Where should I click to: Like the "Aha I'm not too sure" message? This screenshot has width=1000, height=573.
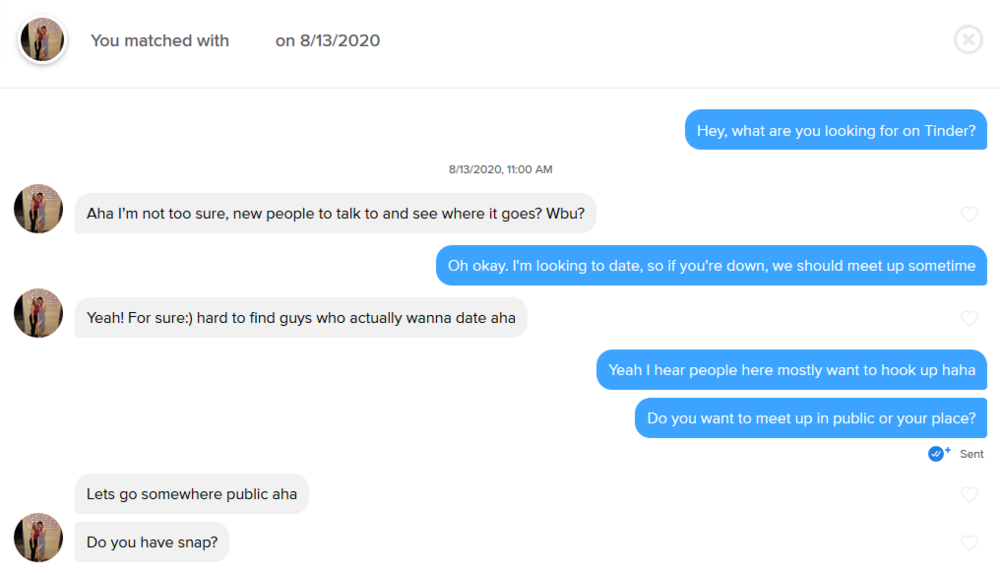(x=969, y=214)
